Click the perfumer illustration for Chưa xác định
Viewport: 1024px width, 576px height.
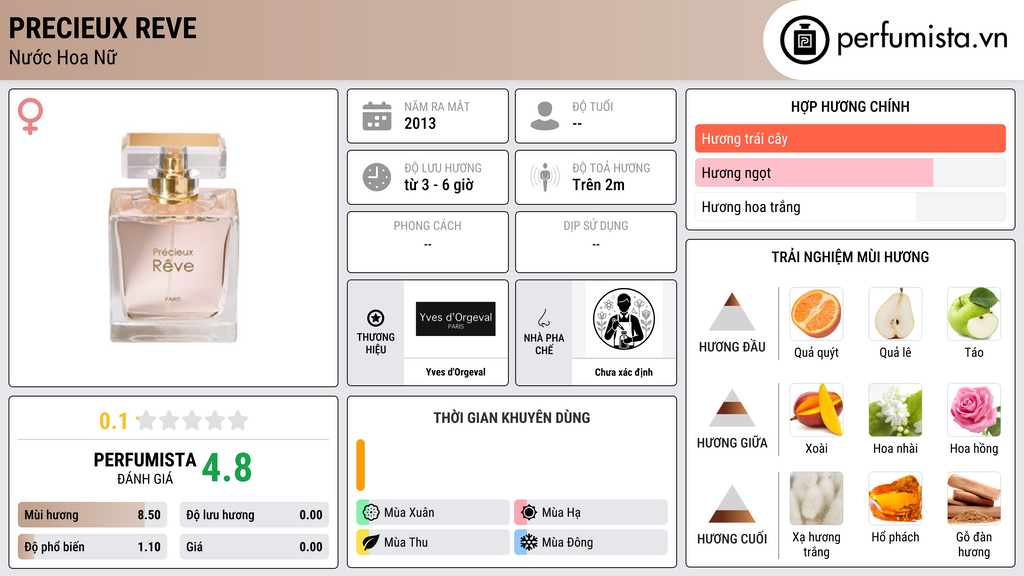click(624, 319)
